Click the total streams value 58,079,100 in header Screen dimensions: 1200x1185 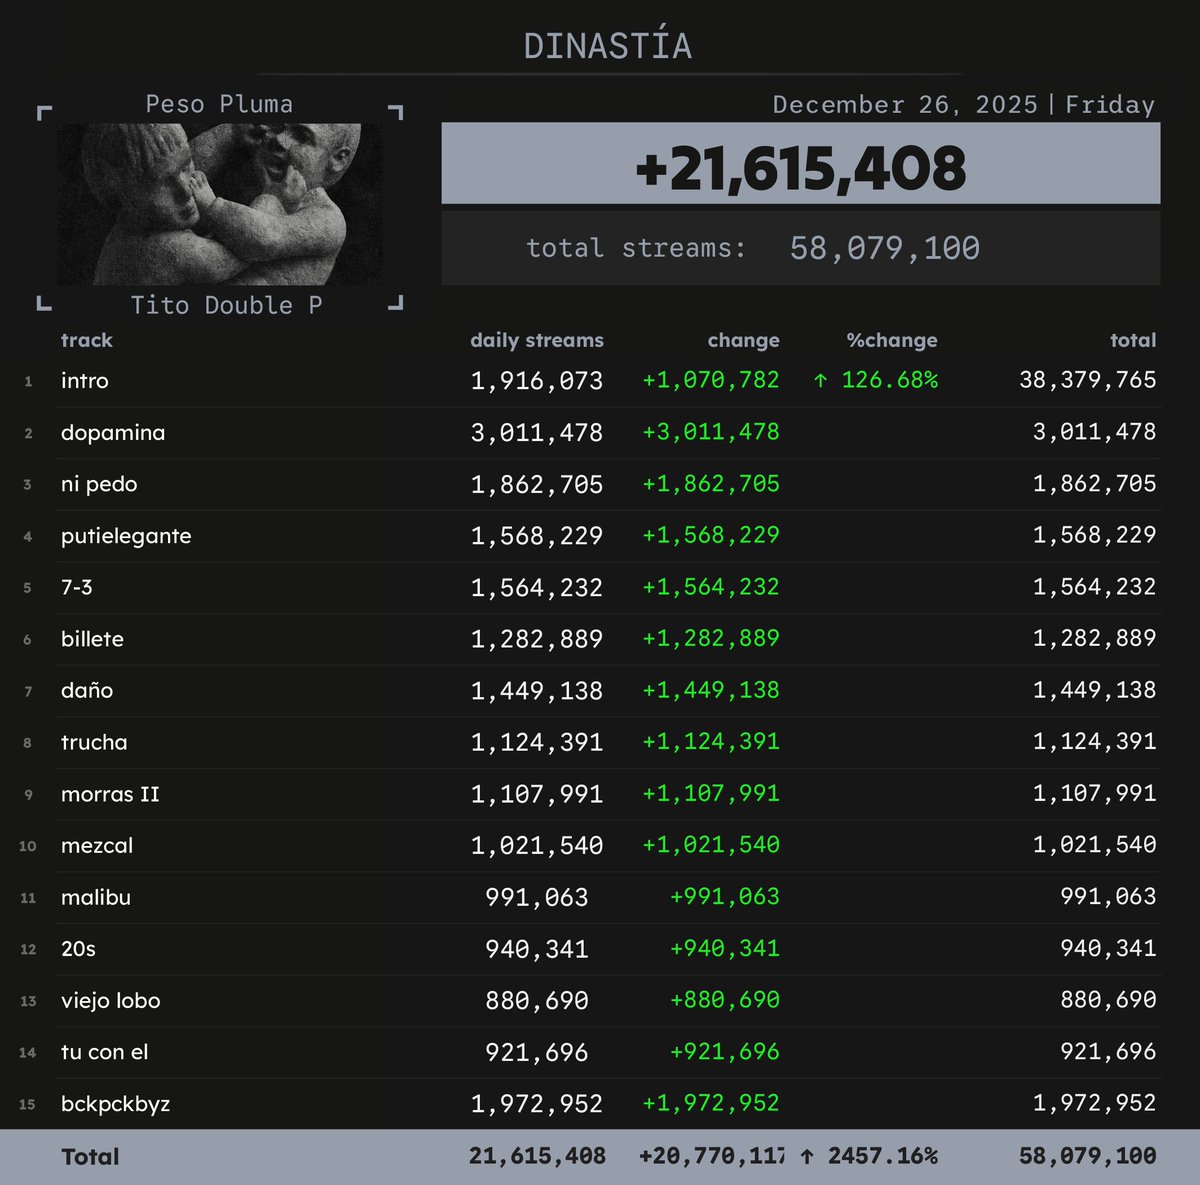tap(885, 248)
